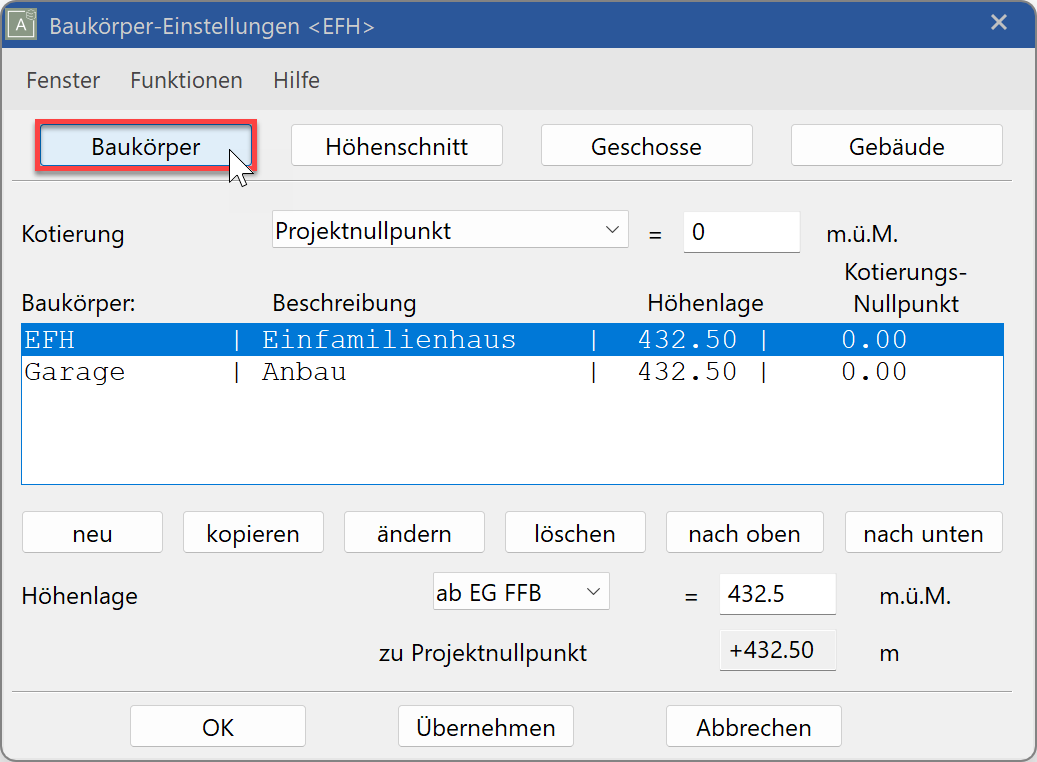This screenshot has height=762, width=1037.
Task: Copy the selected Baukörper using kopieren
Action: (x=253, y=532)
